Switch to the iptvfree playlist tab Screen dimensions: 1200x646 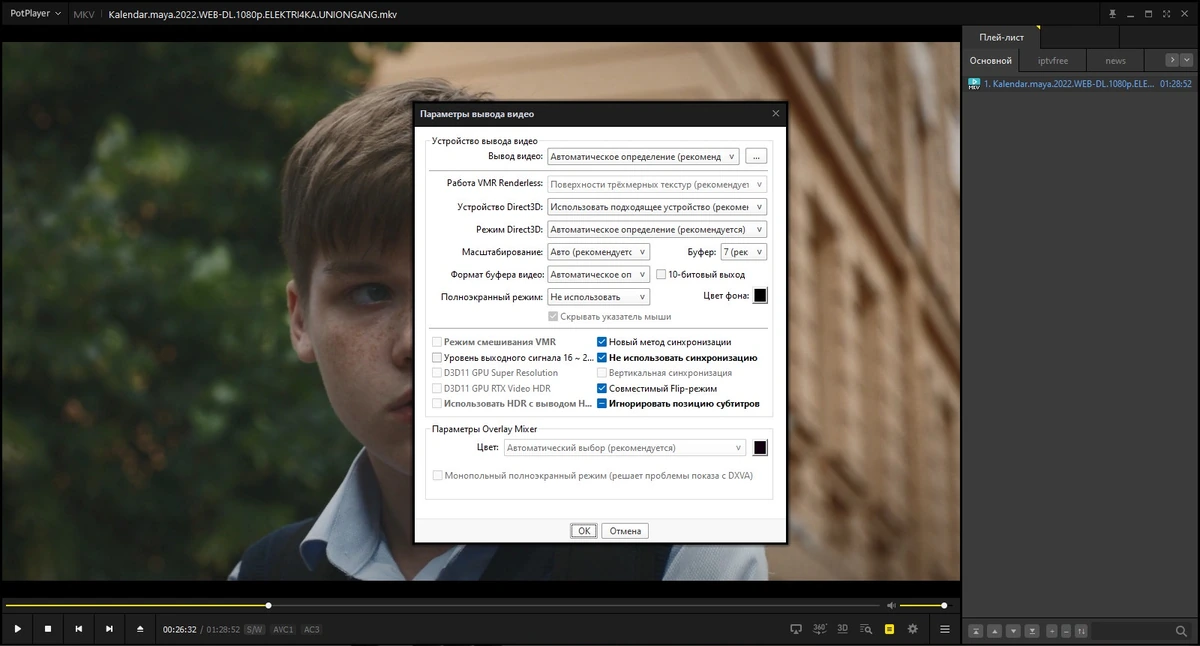point(1052,61)
